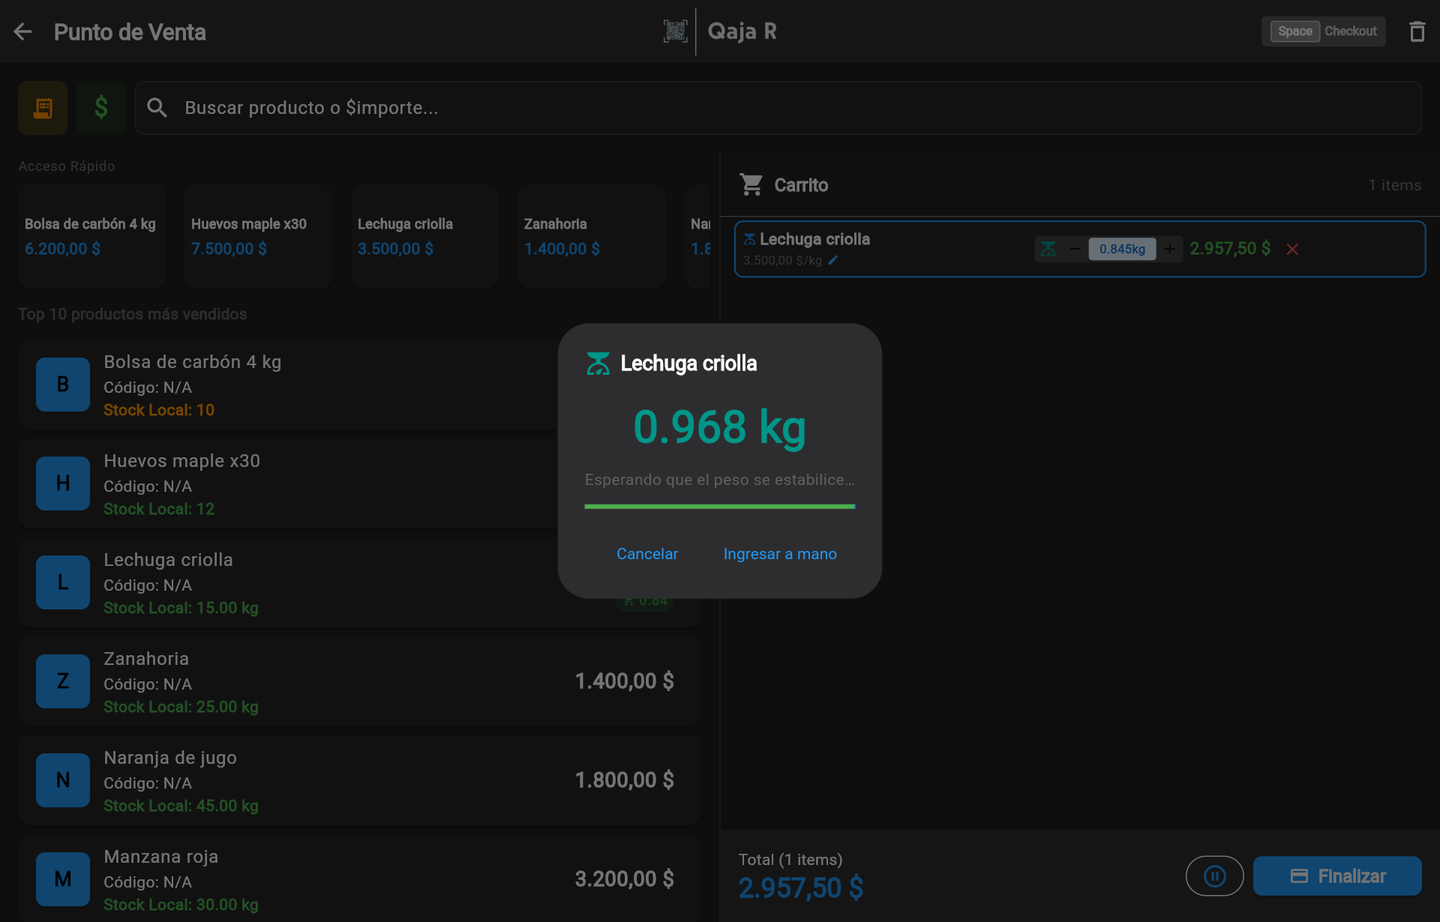Viewport: 1440px width, 922px height.
Task: Go back using the arrow icon
Action: coord(23,32)
